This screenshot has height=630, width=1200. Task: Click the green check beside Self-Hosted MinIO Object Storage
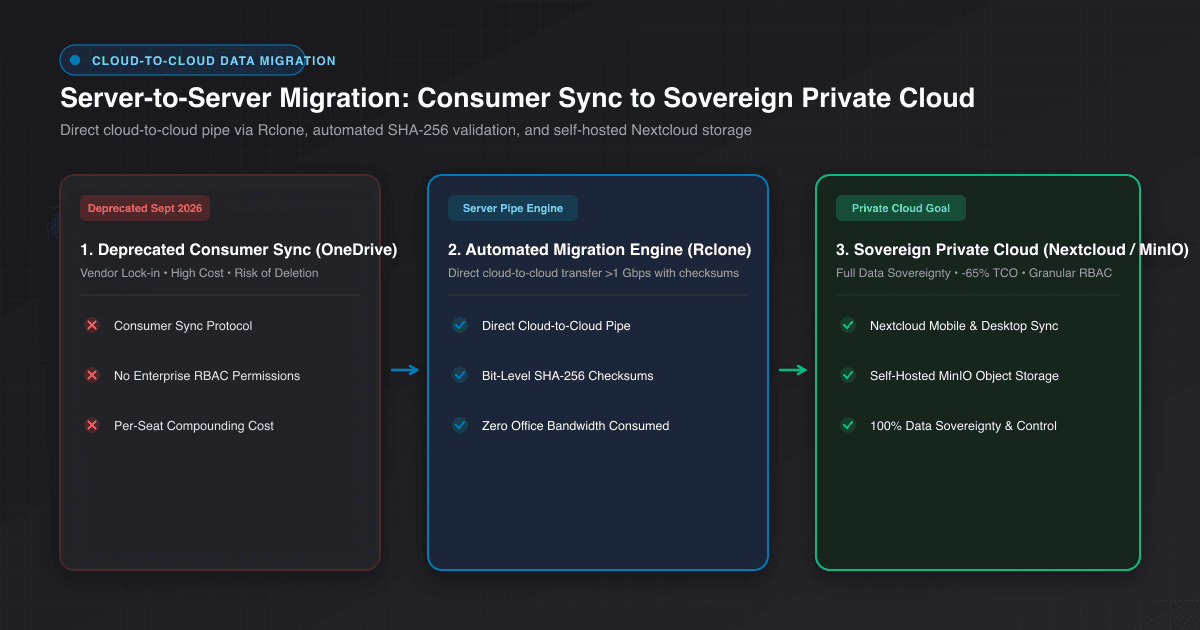pyautogui.click(x=848, y=376)
